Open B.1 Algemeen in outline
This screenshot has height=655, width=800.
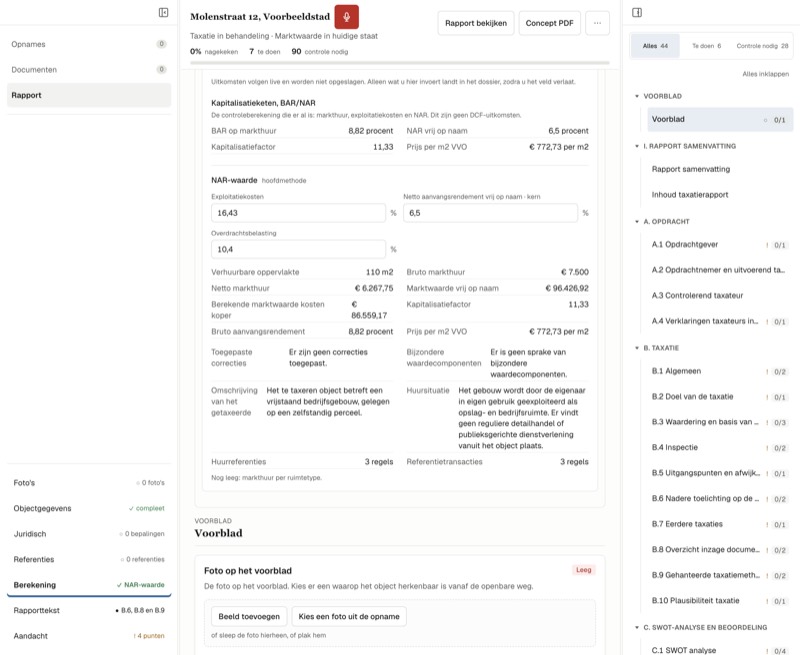pyautogui.click(x=720, y=371)
